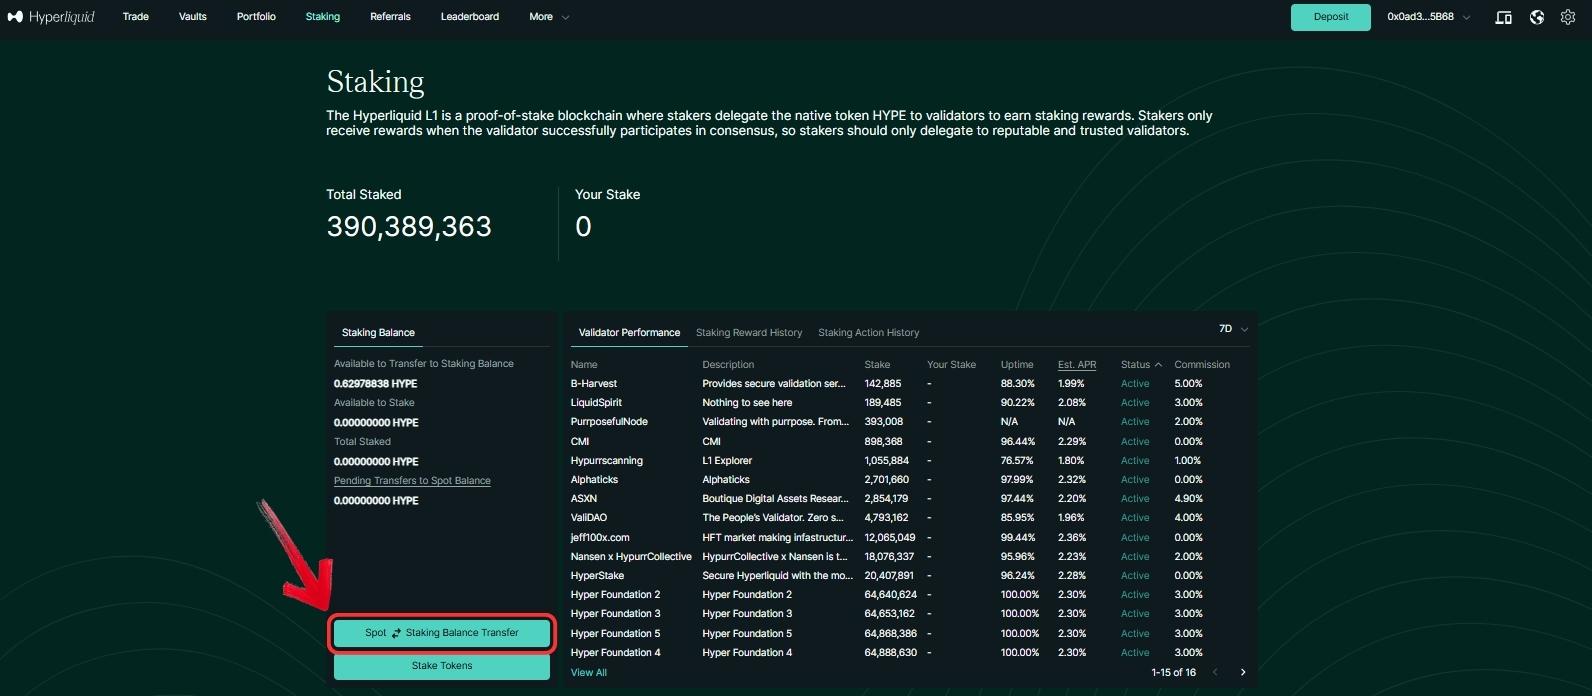Click the Deposit button
1592x696 pixels.
click(1331, 17)
